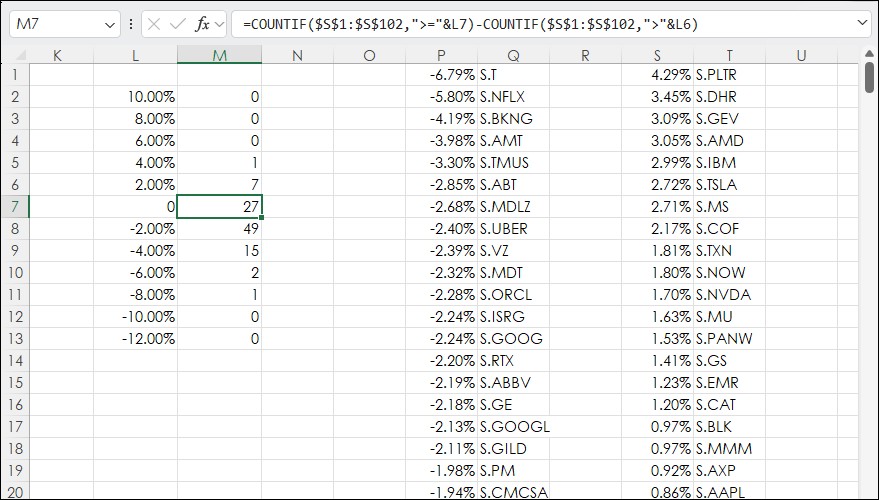The height and width of the screenshot is (500, 879).
Task: Click cell S.NFLX
Action: [513, 97]
